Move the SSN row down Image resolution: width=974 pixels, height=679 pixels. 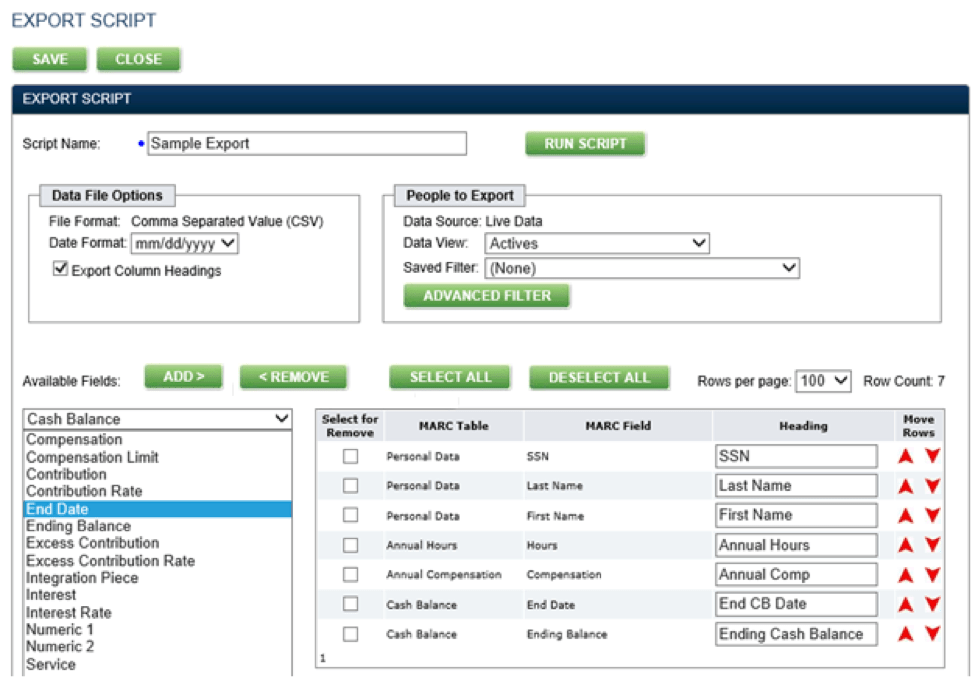(x=932, y=455)
